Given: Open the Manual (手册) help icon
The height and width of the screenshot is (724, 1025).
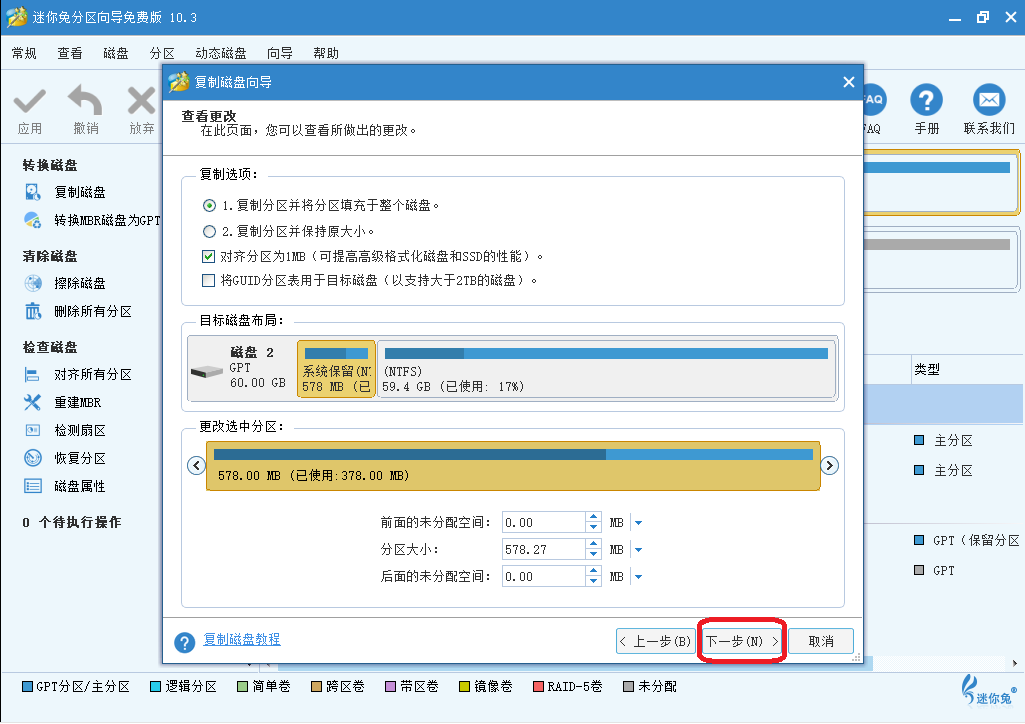Looking at the screenshot, I should point(926,100).
